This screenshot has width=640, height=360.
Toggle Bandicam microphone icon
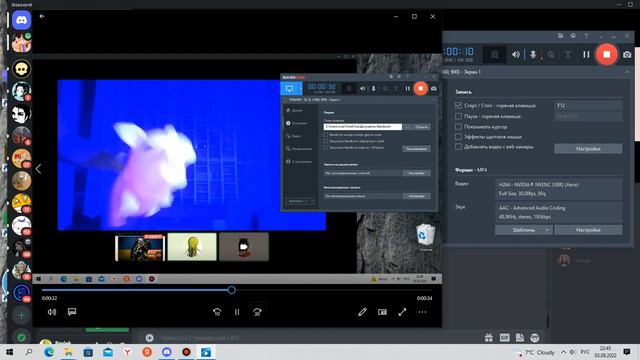533,54
